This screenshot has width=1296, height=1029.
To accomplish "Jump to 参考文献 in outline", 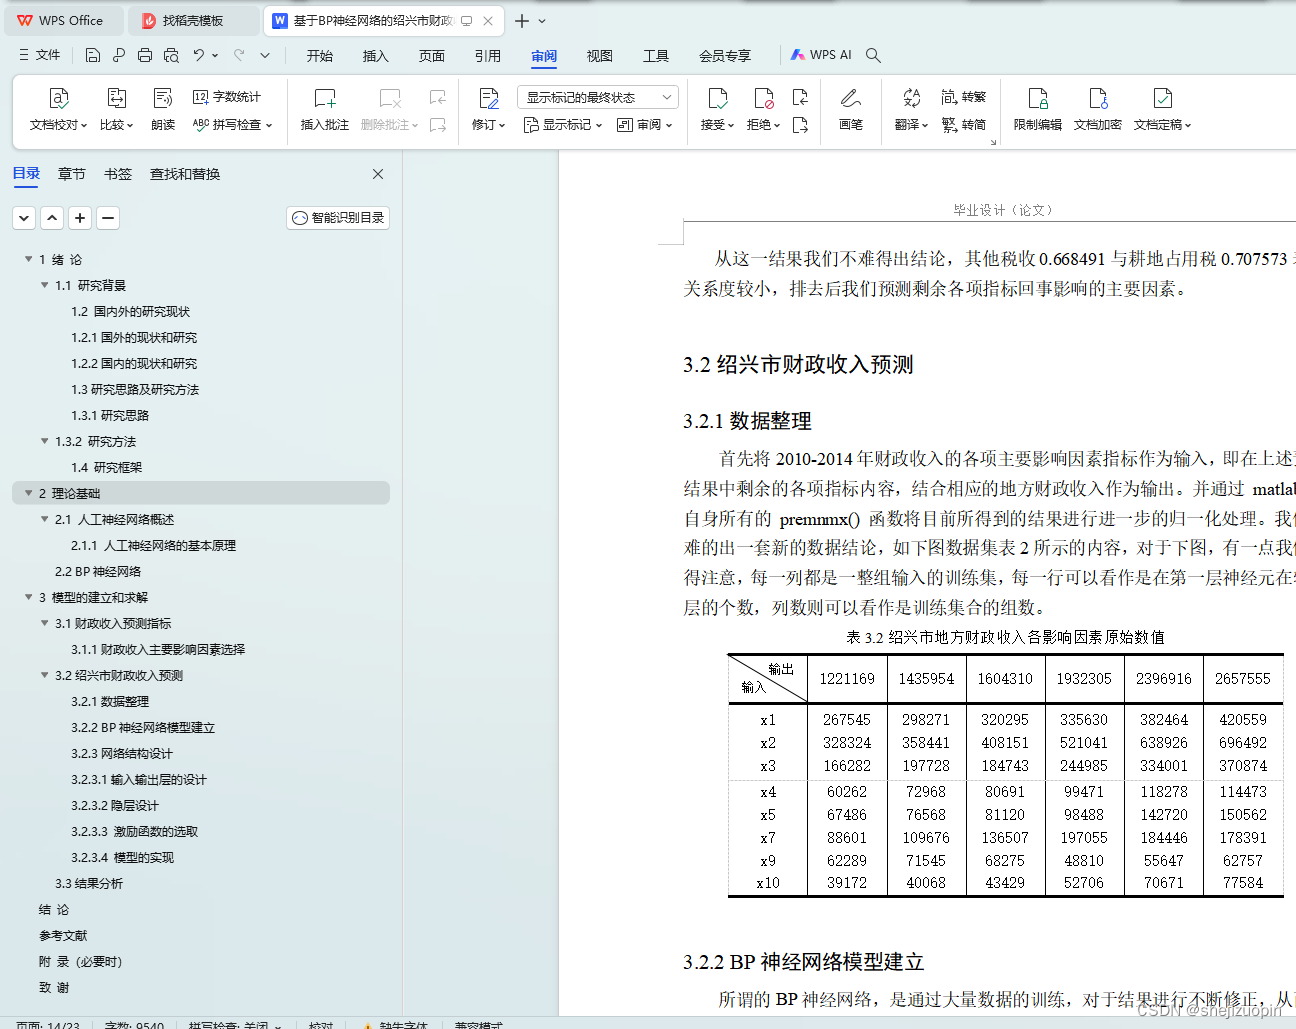I will (x=63, y=935).
